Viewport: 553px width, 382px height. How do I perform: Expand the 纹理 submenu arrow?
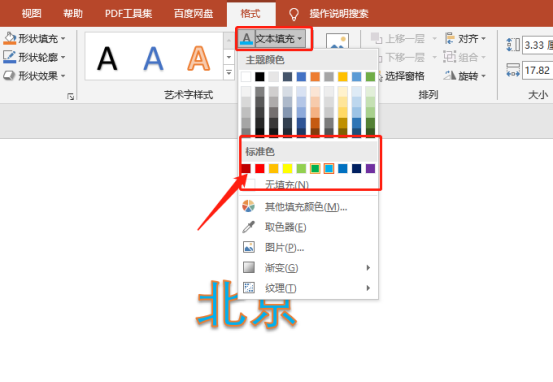pos(368,288)
